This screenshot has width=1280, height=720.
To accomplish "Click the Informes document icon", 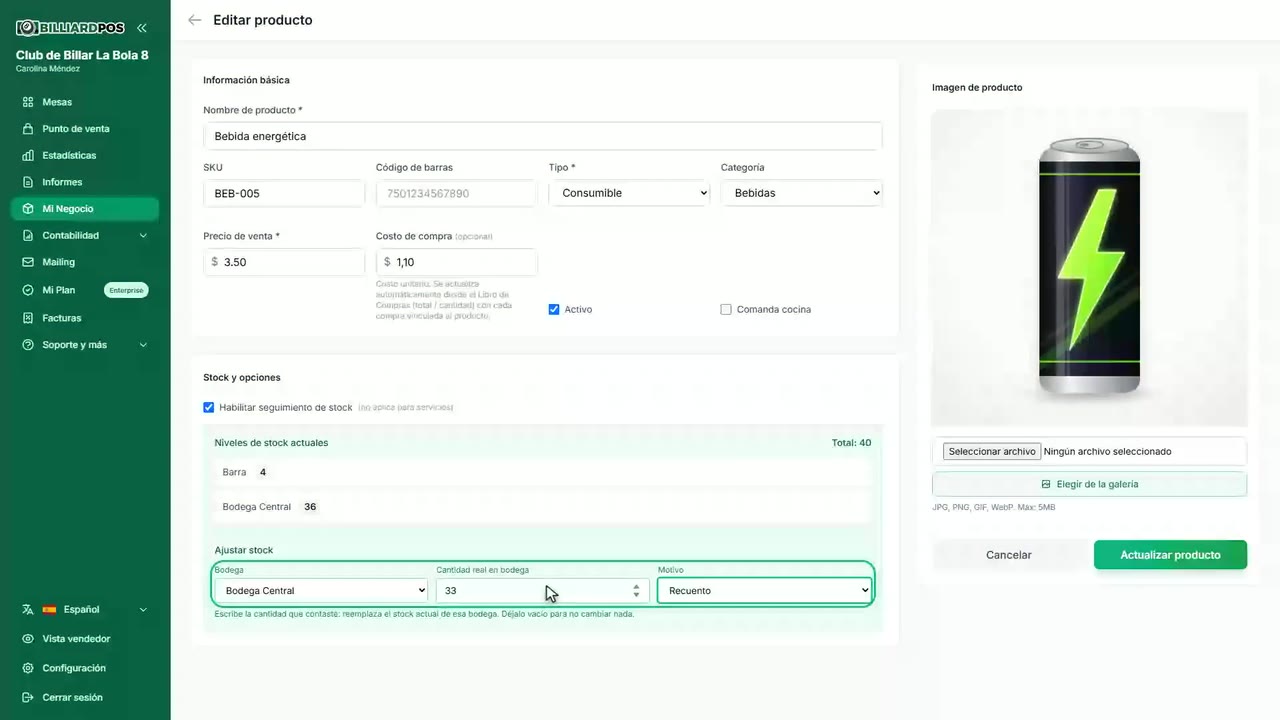I will coord(28,182).
